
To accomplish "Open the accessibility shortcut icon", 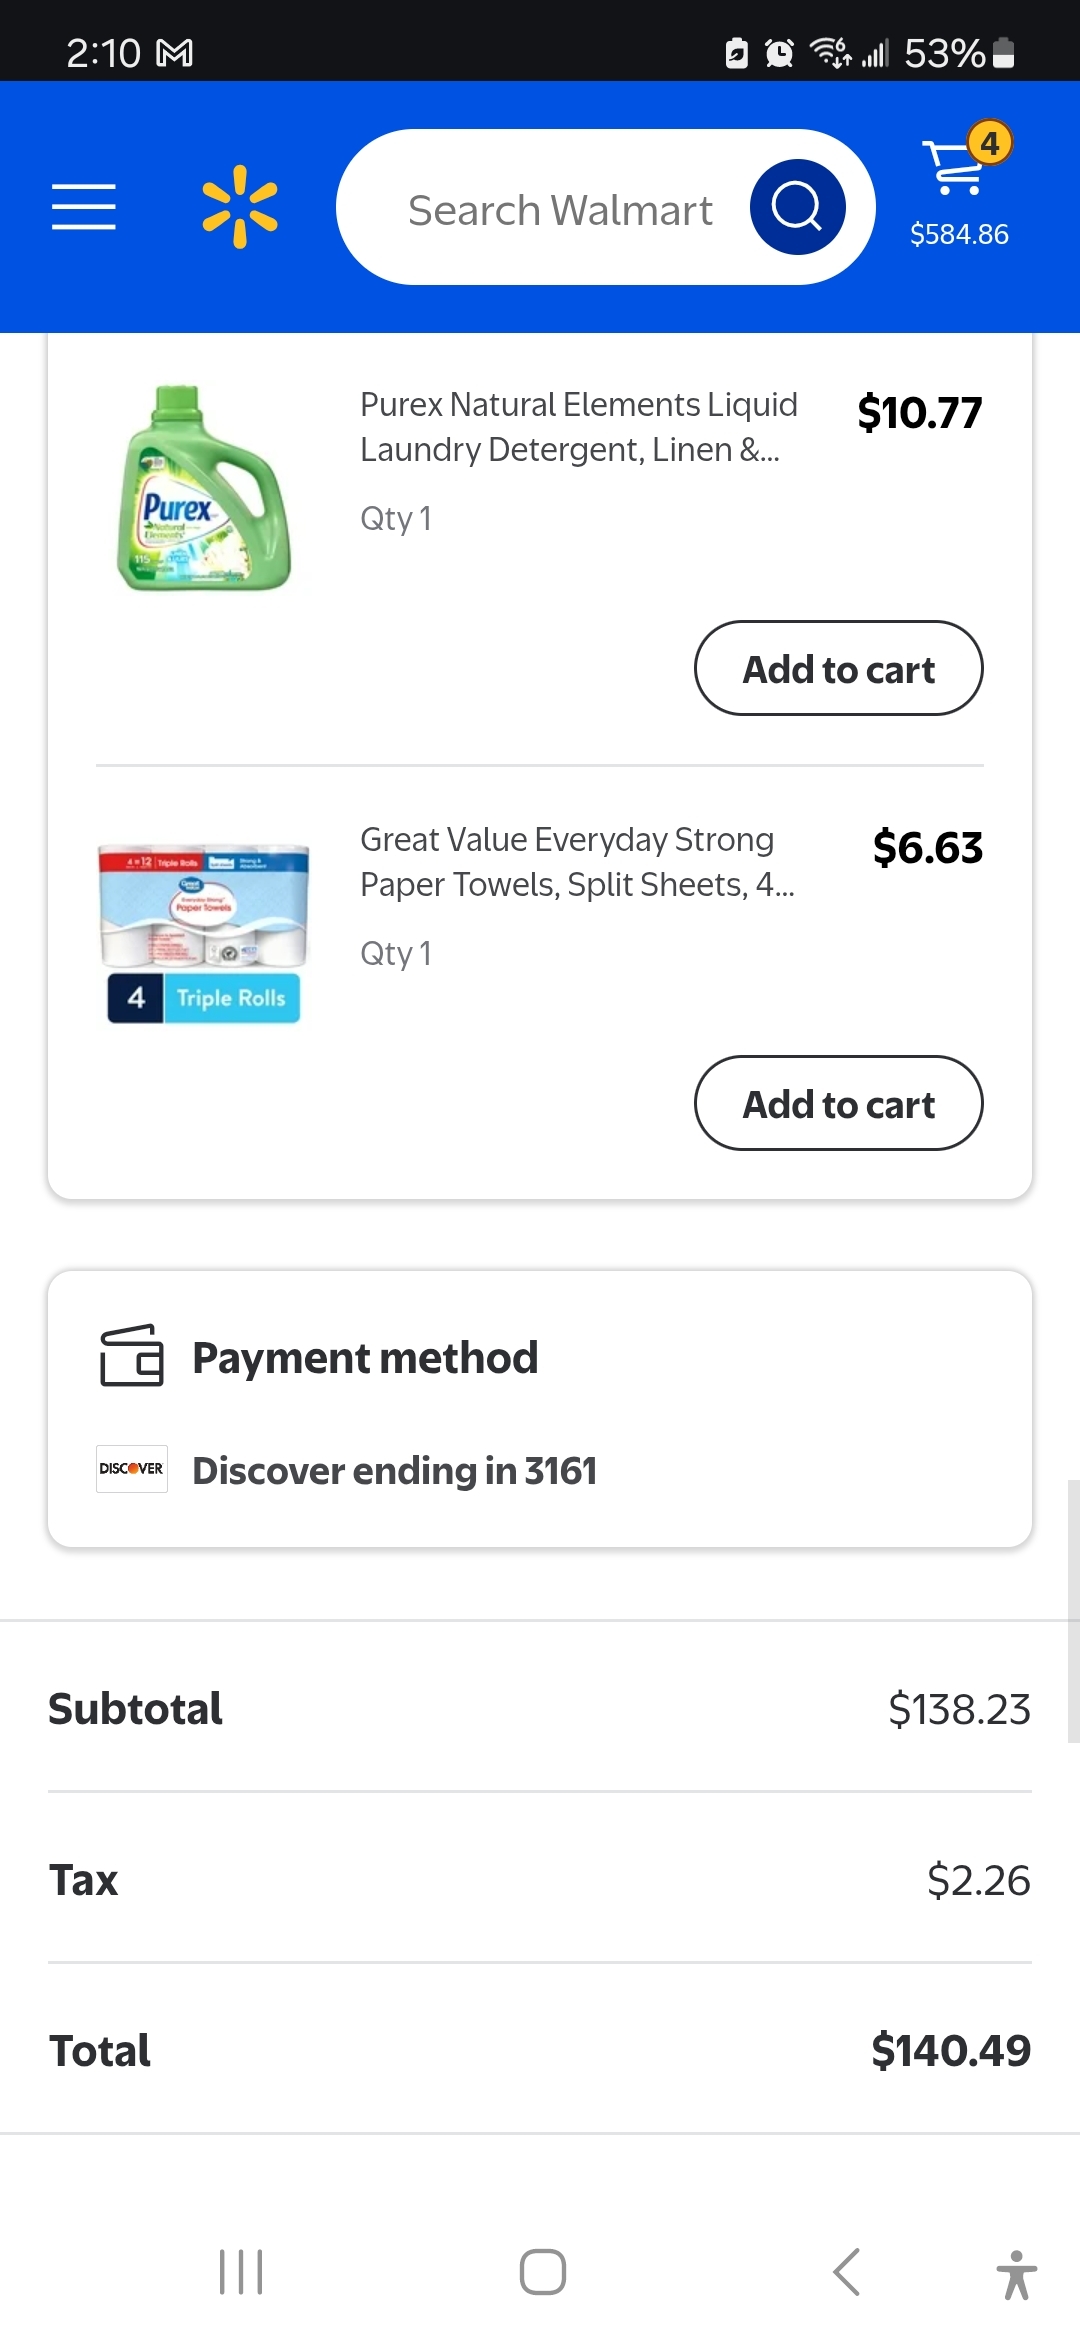I will [x=1016, y=2274].
